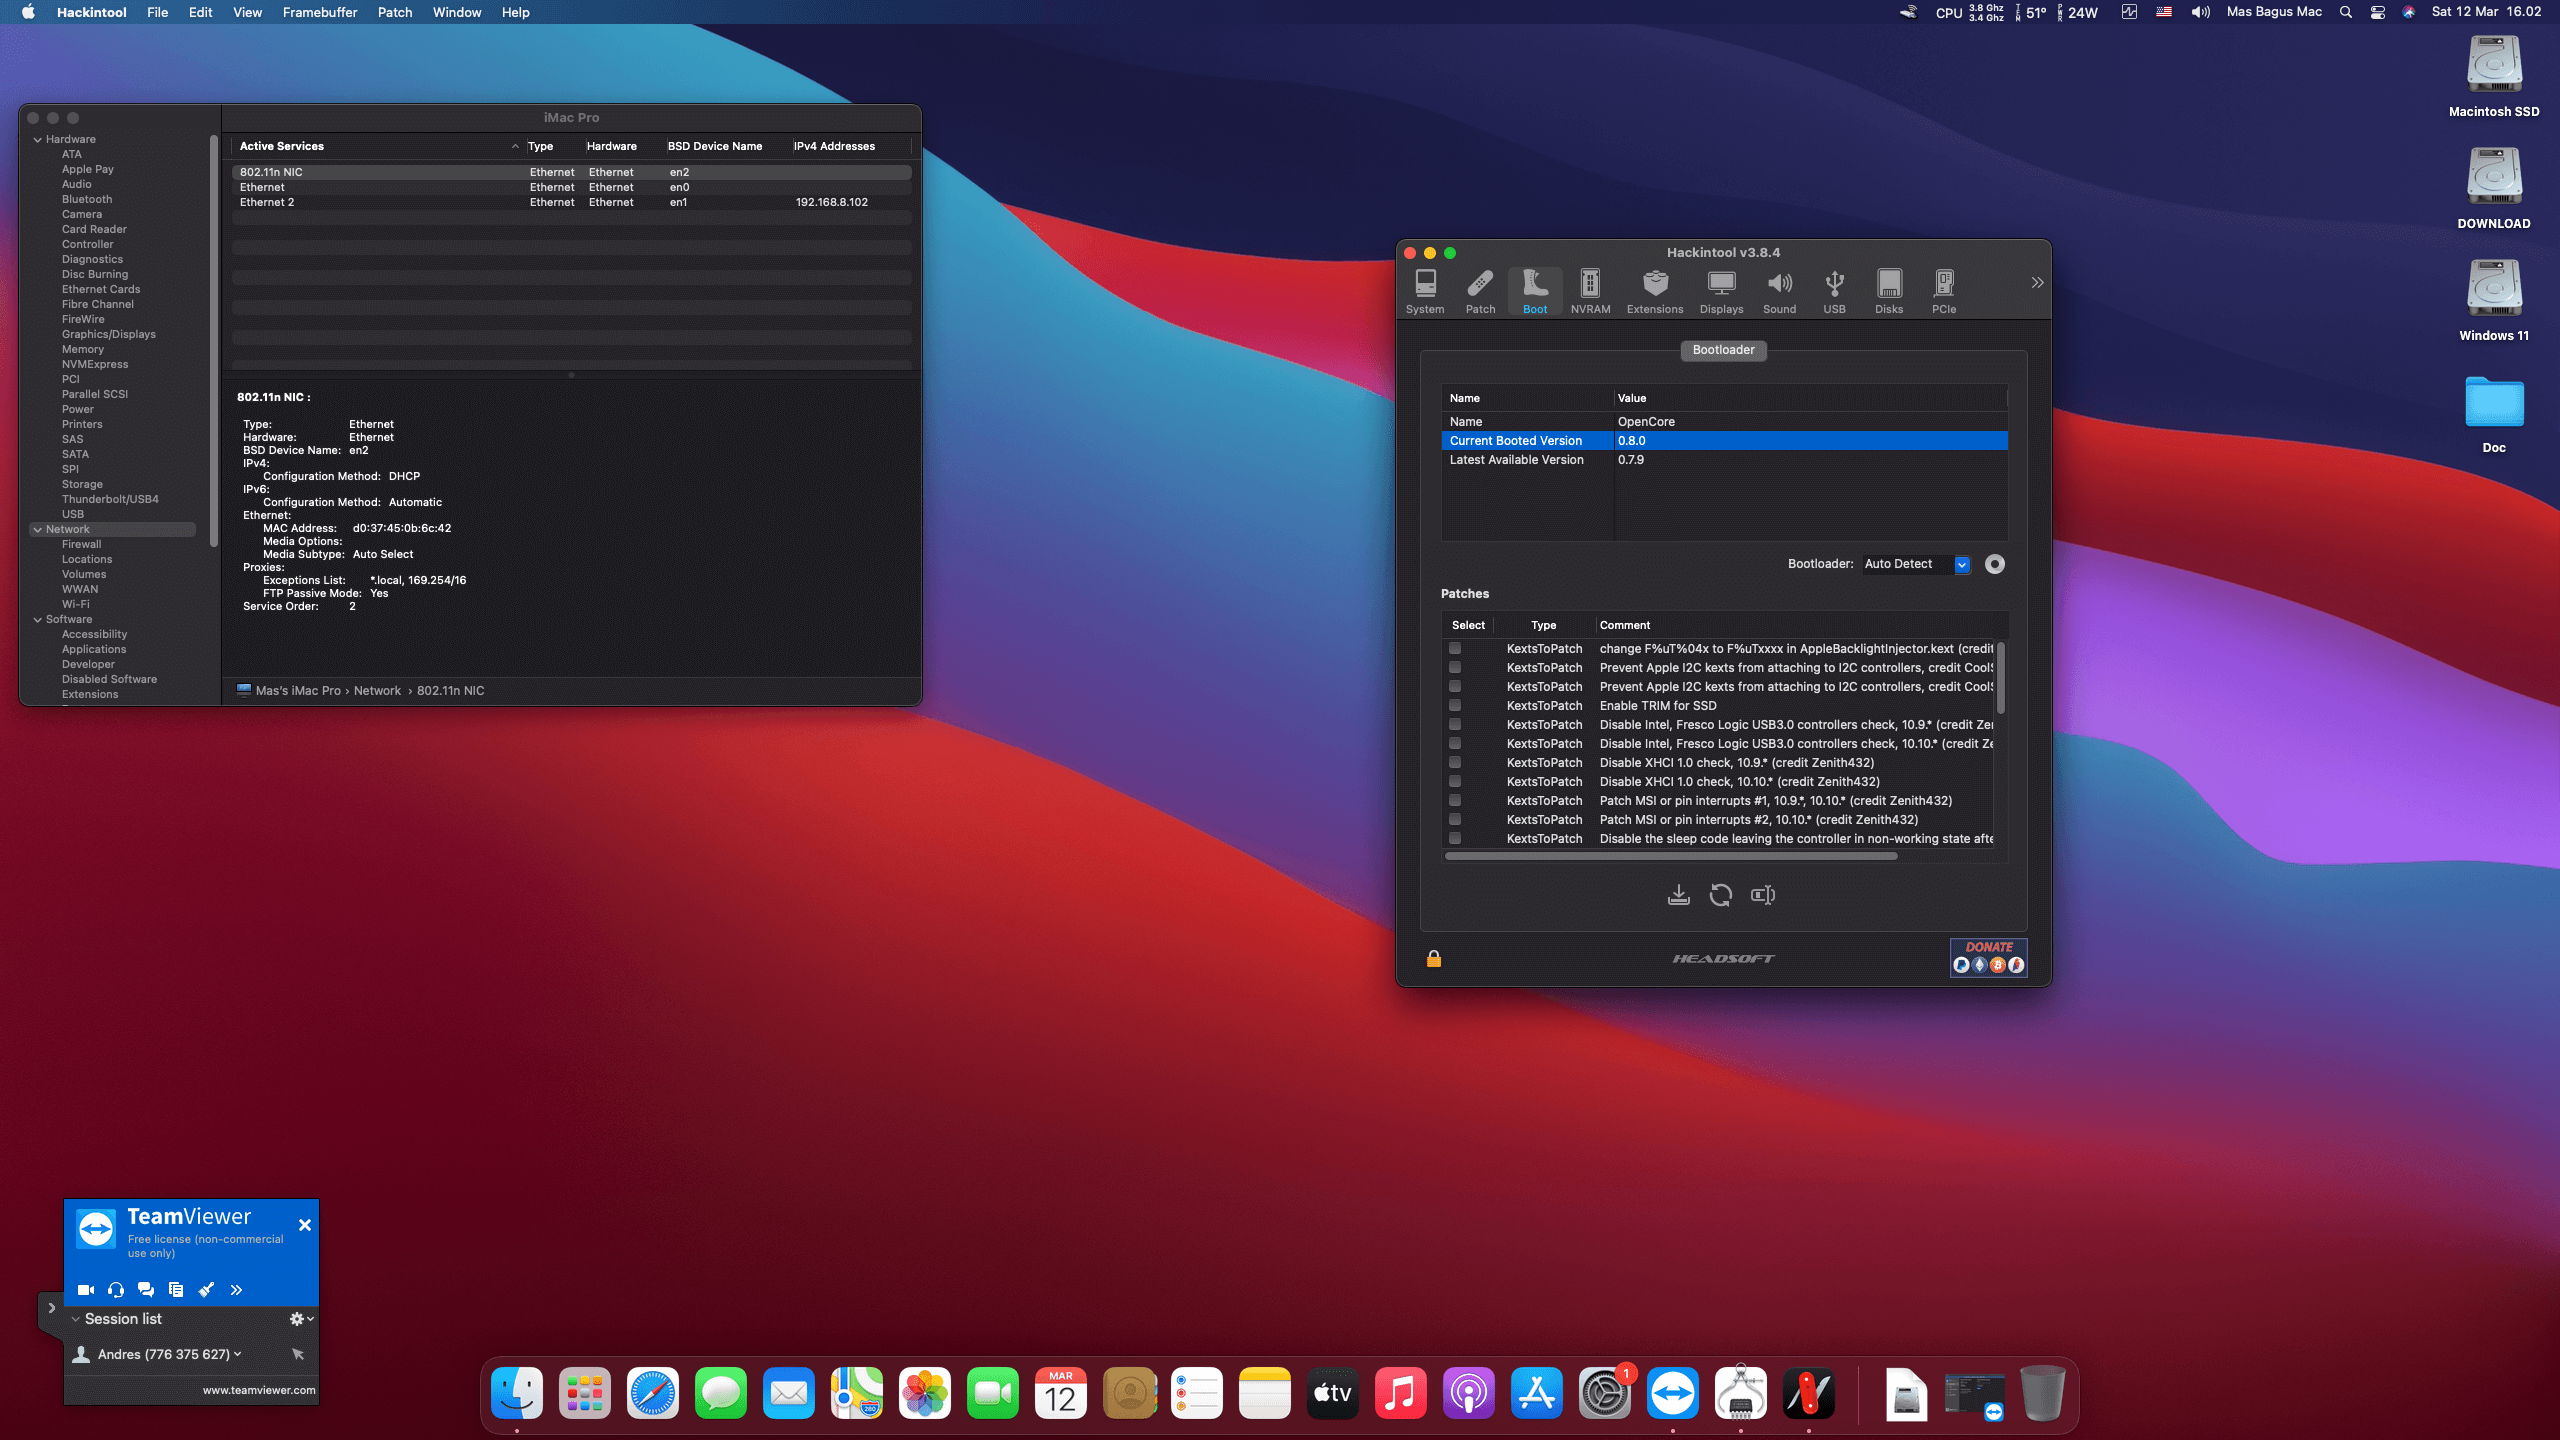Check the Enable TRIM for SSD patch
Image resolution: width=2560 pixels, height=1440 pixels.
click(x=1455, y=705)
